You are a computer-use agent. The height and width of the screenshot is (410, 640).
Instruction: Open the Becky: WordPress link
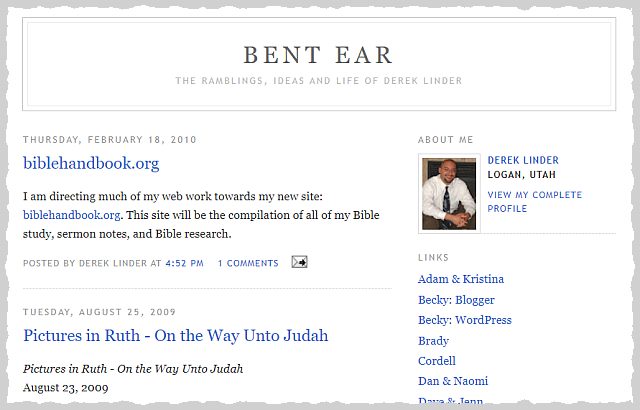click(464, 320)
